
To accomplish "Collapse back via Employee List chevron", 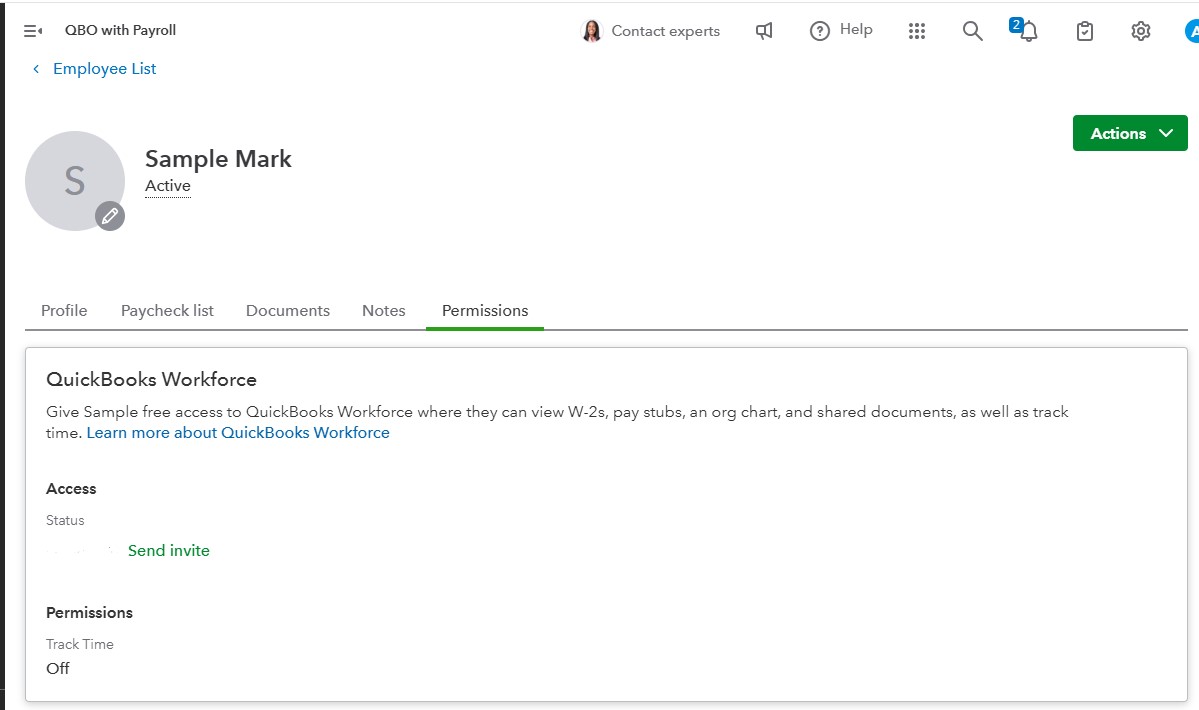I will (x=35, y=68).
